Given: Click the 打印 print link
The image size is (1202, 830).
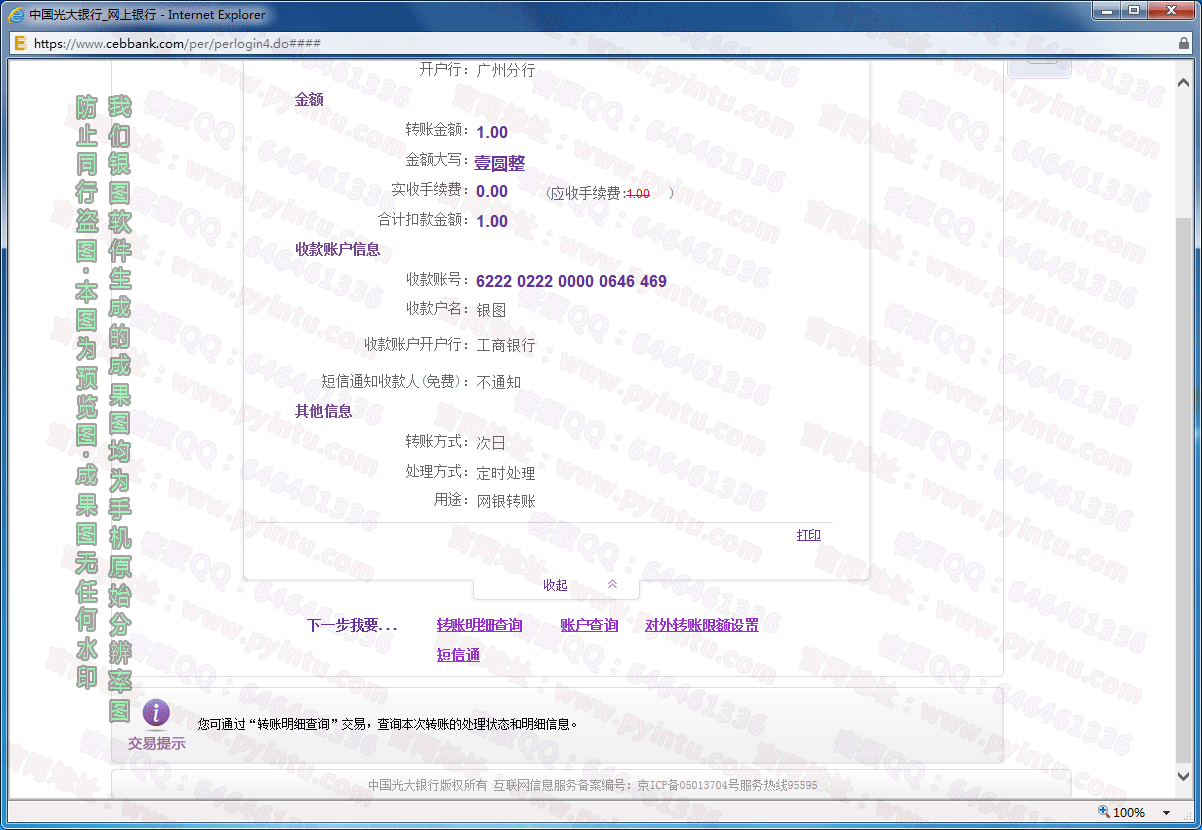Looking at the screenshot, I should click(x=808, y=535).
